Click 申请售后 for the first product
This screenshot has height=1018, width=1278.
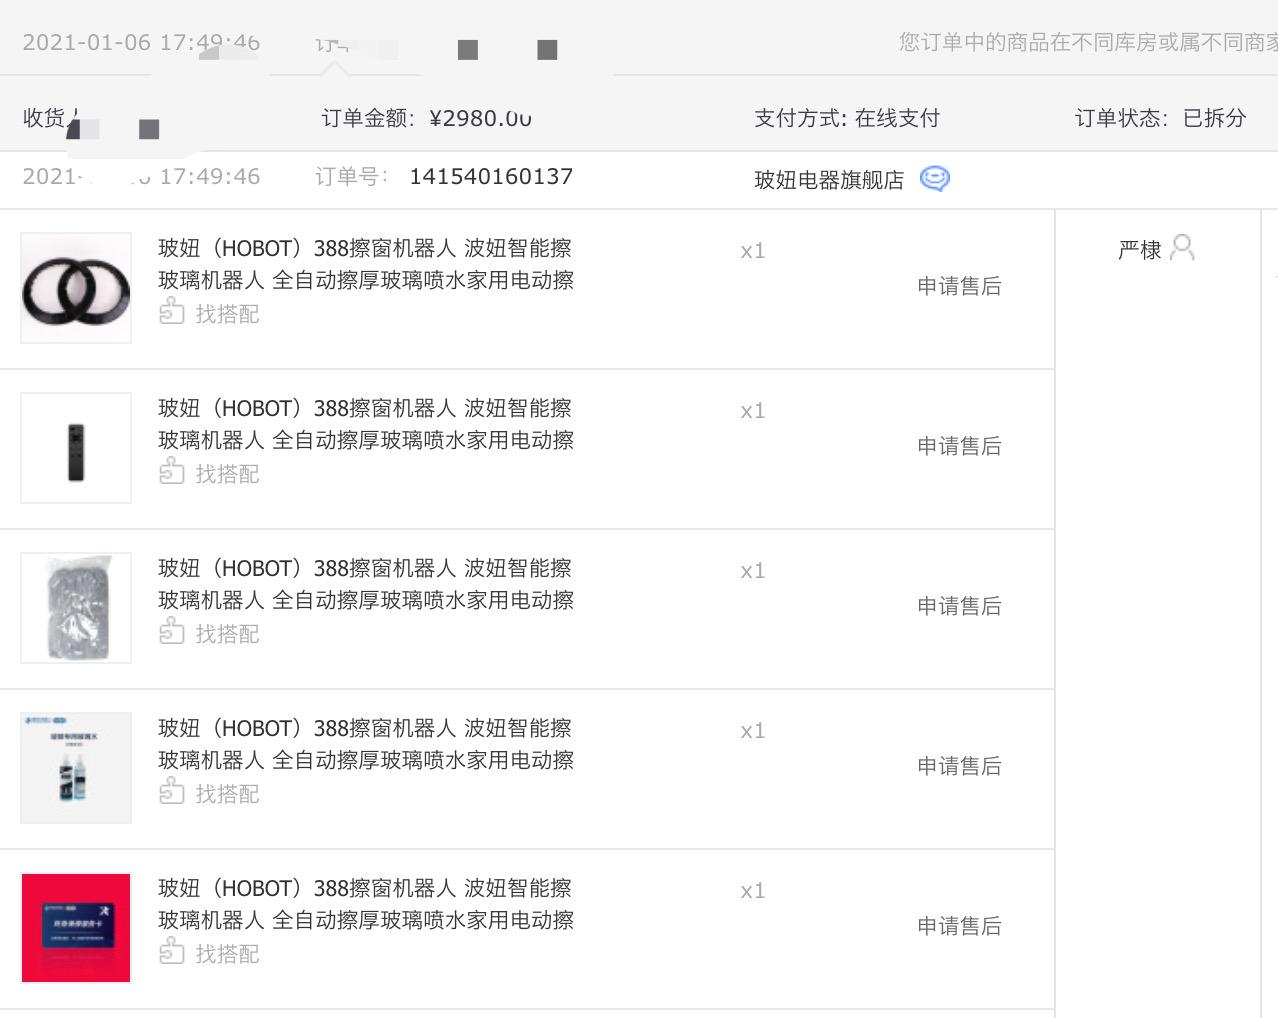coord(958,286)
